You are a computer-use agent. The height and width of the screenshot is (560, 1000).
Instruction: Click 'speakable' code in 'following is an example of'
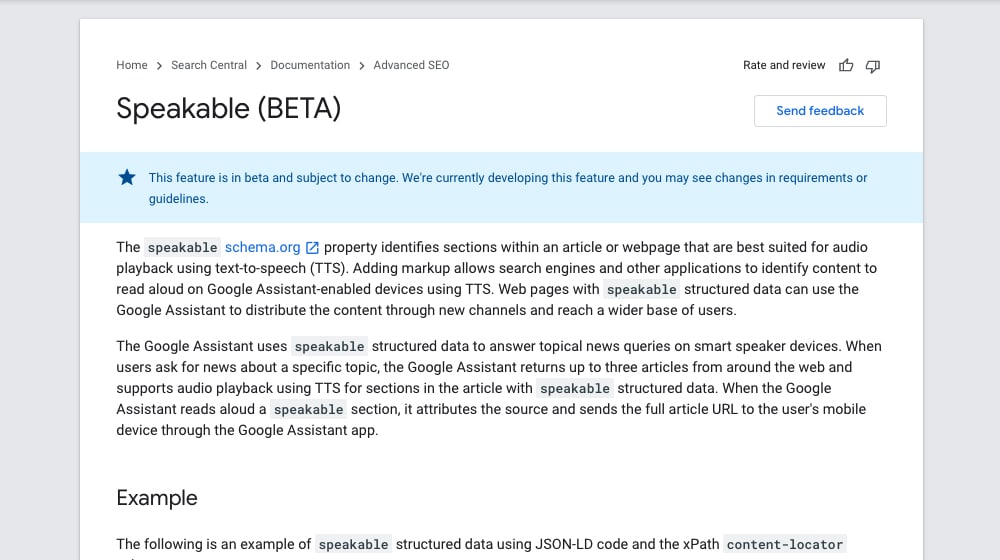click(x=353, y=544)
